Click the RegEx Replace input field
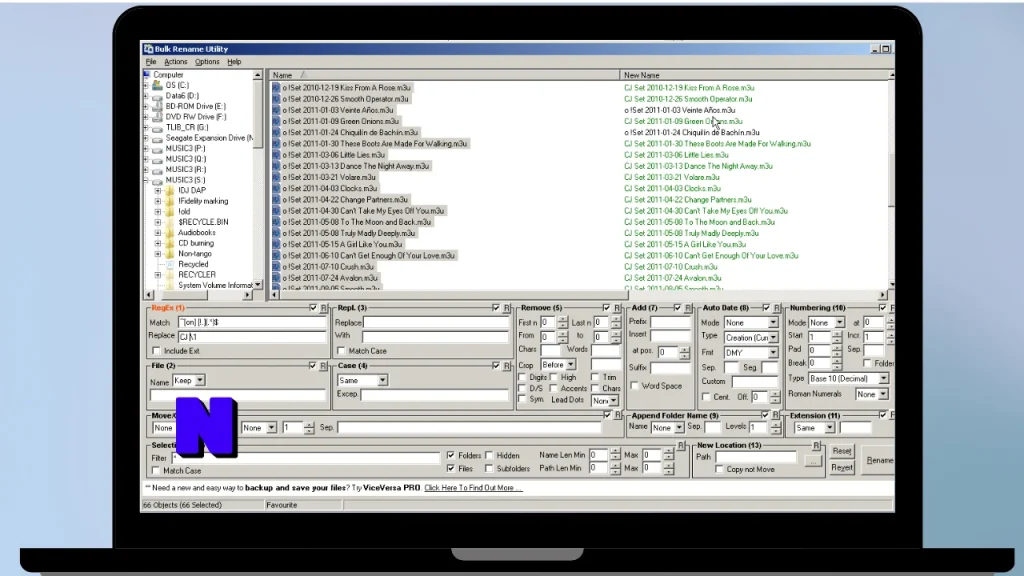Screen dimensions: 1024x576 click(252, 336)
